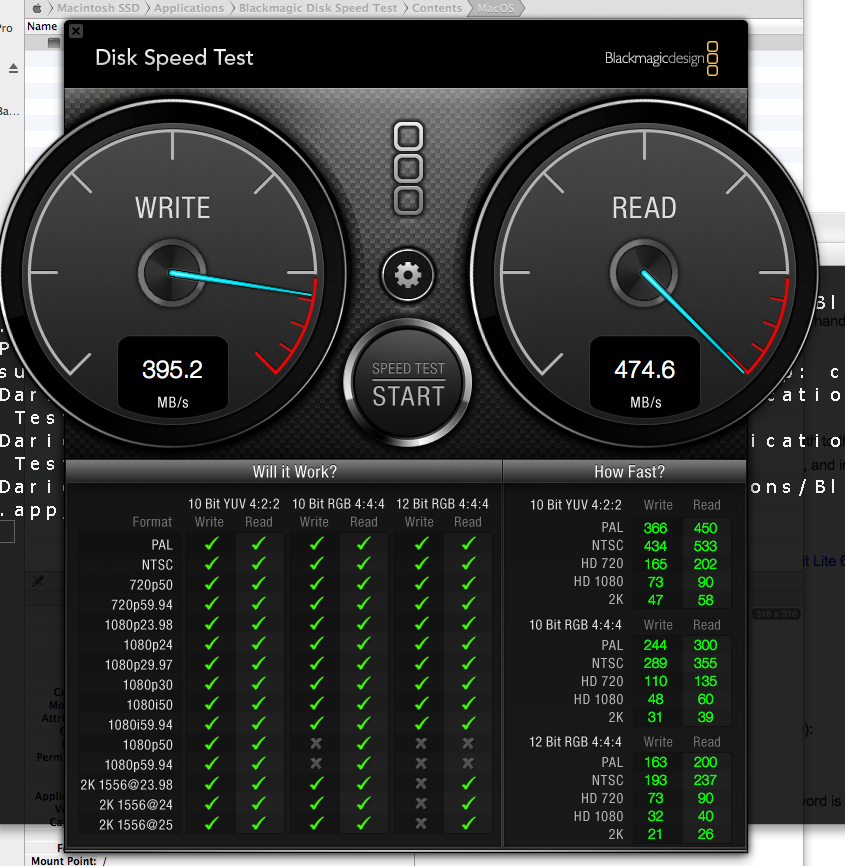Click 12 Bit RGB 4:4:4 How Fast heading

[x=575, y=742]
